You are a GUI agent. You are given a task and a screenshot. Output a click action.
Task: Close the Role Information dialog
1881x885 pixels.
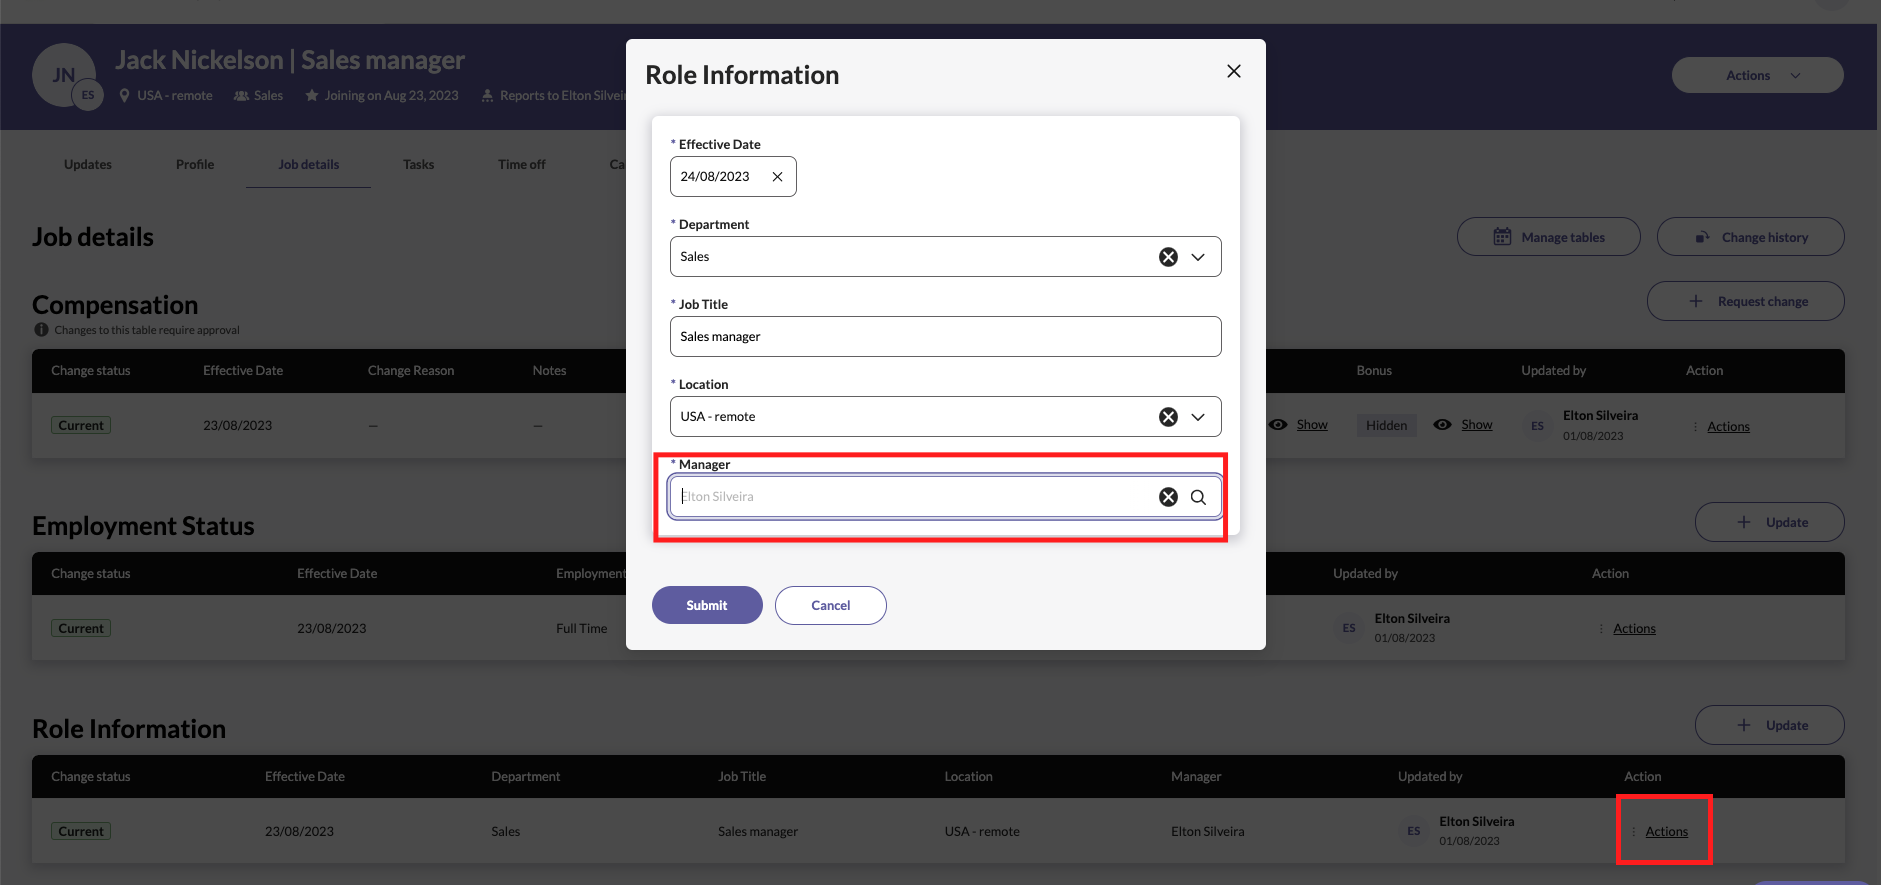click(x=1233, y=71)
